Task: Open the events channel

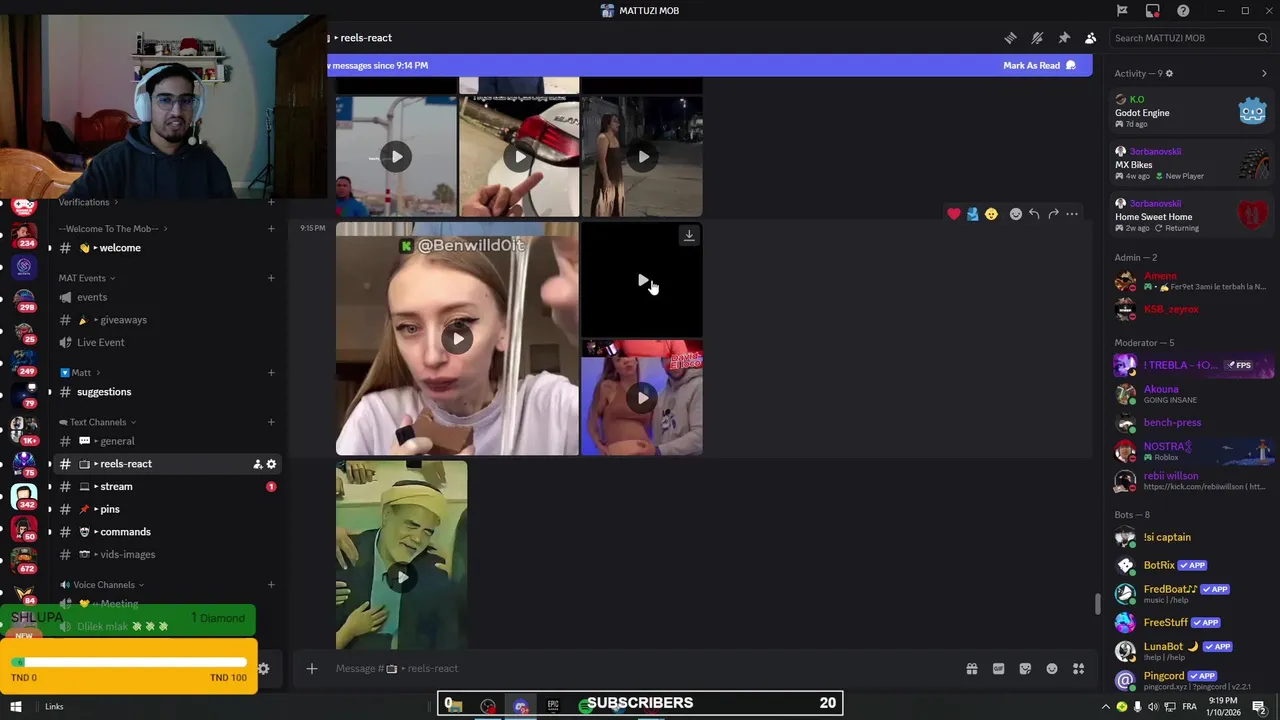Action: coord(165,297)
